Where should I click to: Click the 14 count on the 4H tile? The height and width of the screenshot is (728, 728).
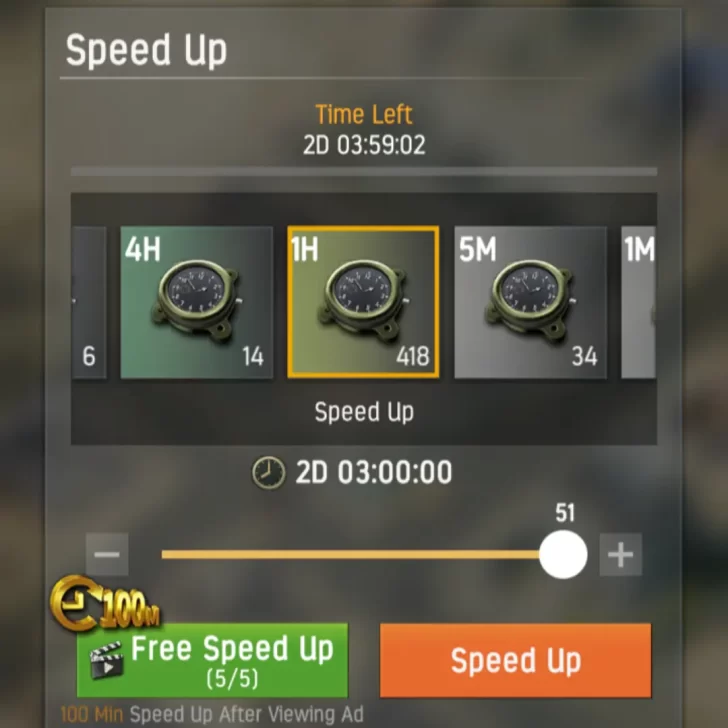click(253, 357)
